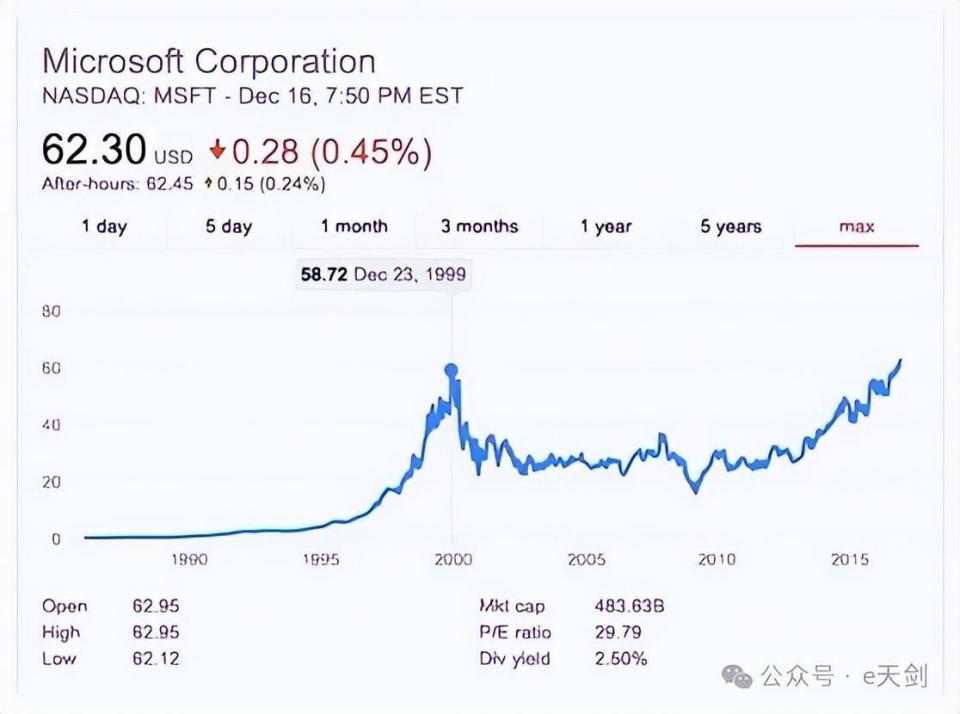Viewport: 960px width, 714px height.
Task: Click the WeChat logo watermark icon
Action: (737, 677)
